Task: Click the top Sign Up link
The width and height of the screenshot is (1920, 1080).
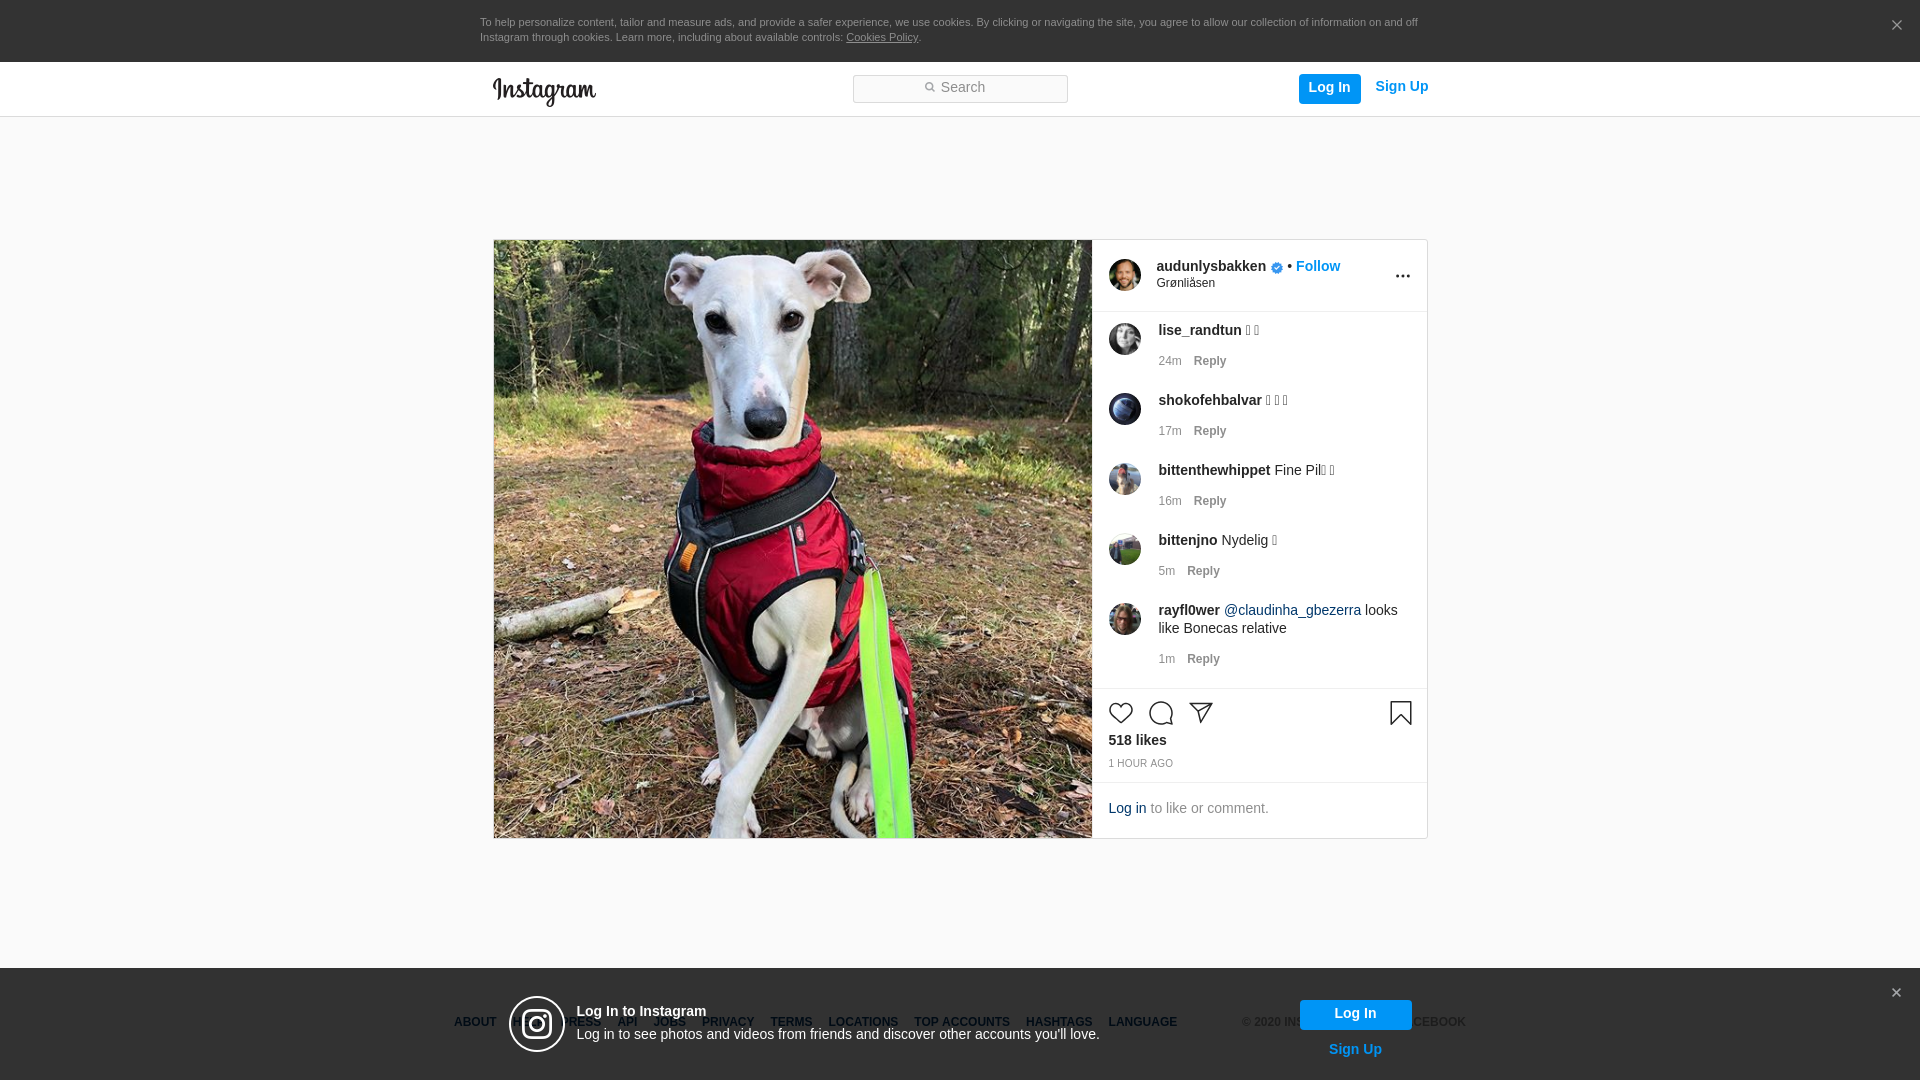Action: click(1402, 87)
